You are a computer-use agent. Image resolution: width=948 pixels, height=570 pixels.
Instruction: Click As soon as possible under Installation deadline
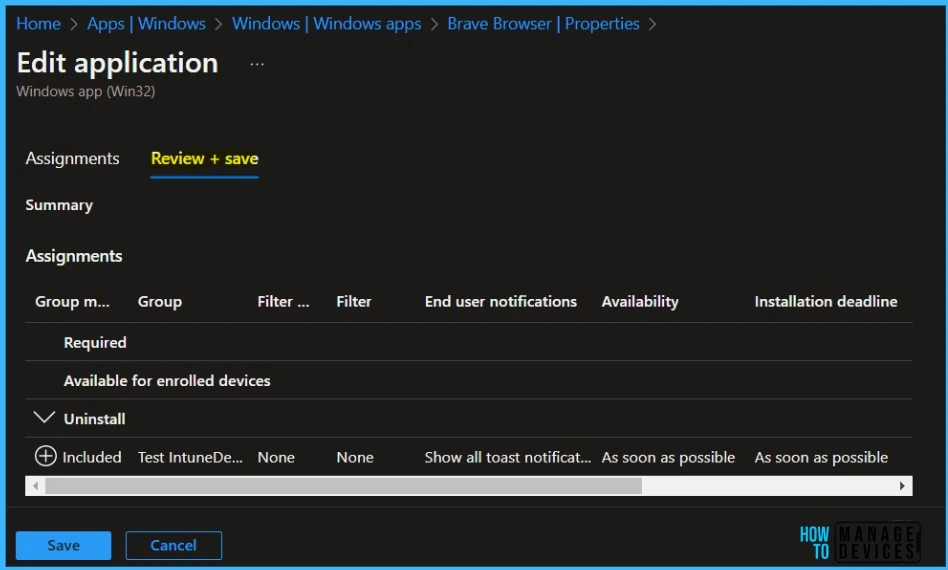click(x=821, y=457)
